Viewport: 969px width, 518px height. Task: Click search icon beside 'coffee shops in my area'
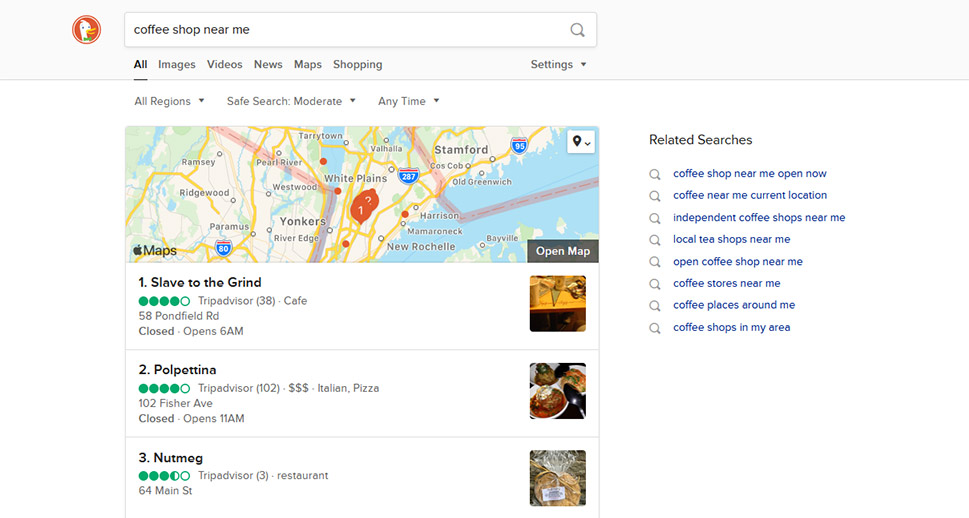point(654,328)
